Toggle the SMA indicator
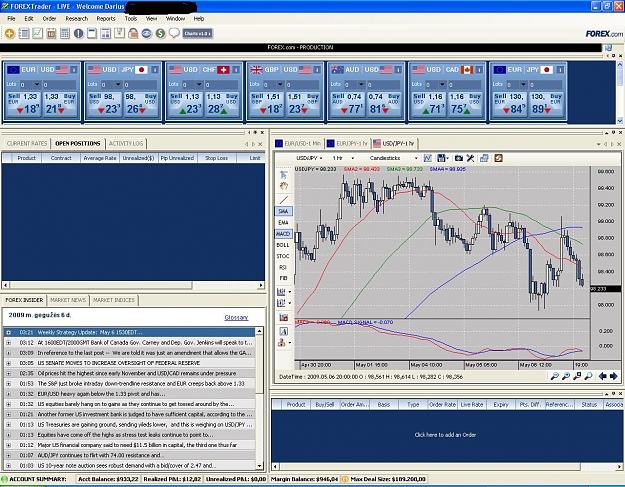This screenshot has height=487, width=625. pyautogui.click(x=283, y=211)
